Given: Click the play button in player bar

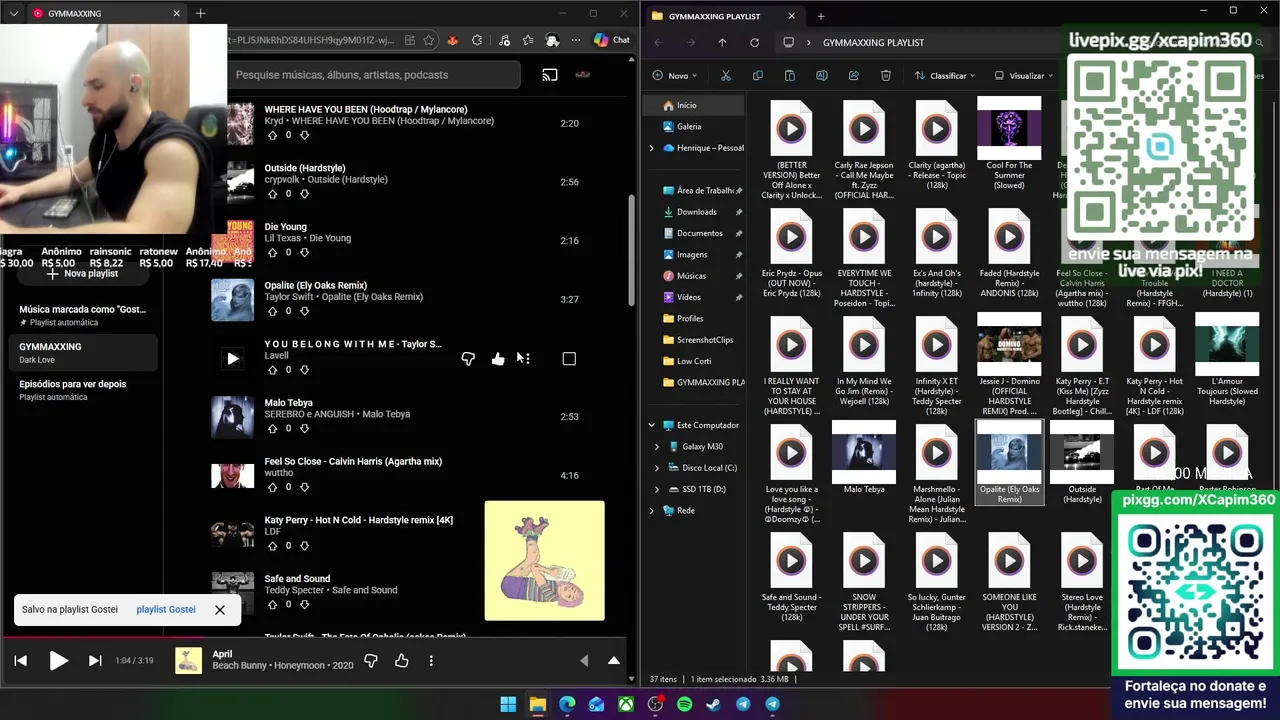Looking at the screenshot, I should click(58, 661).
